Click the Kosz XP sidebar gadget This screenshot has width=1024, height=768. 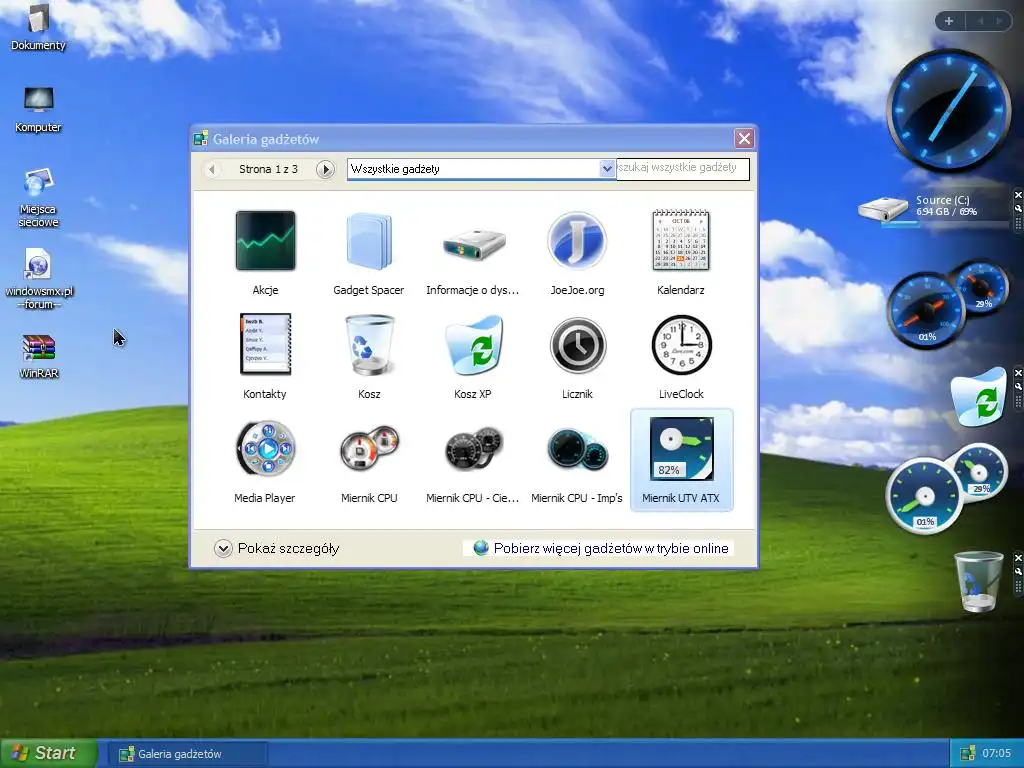pos(978,396)
